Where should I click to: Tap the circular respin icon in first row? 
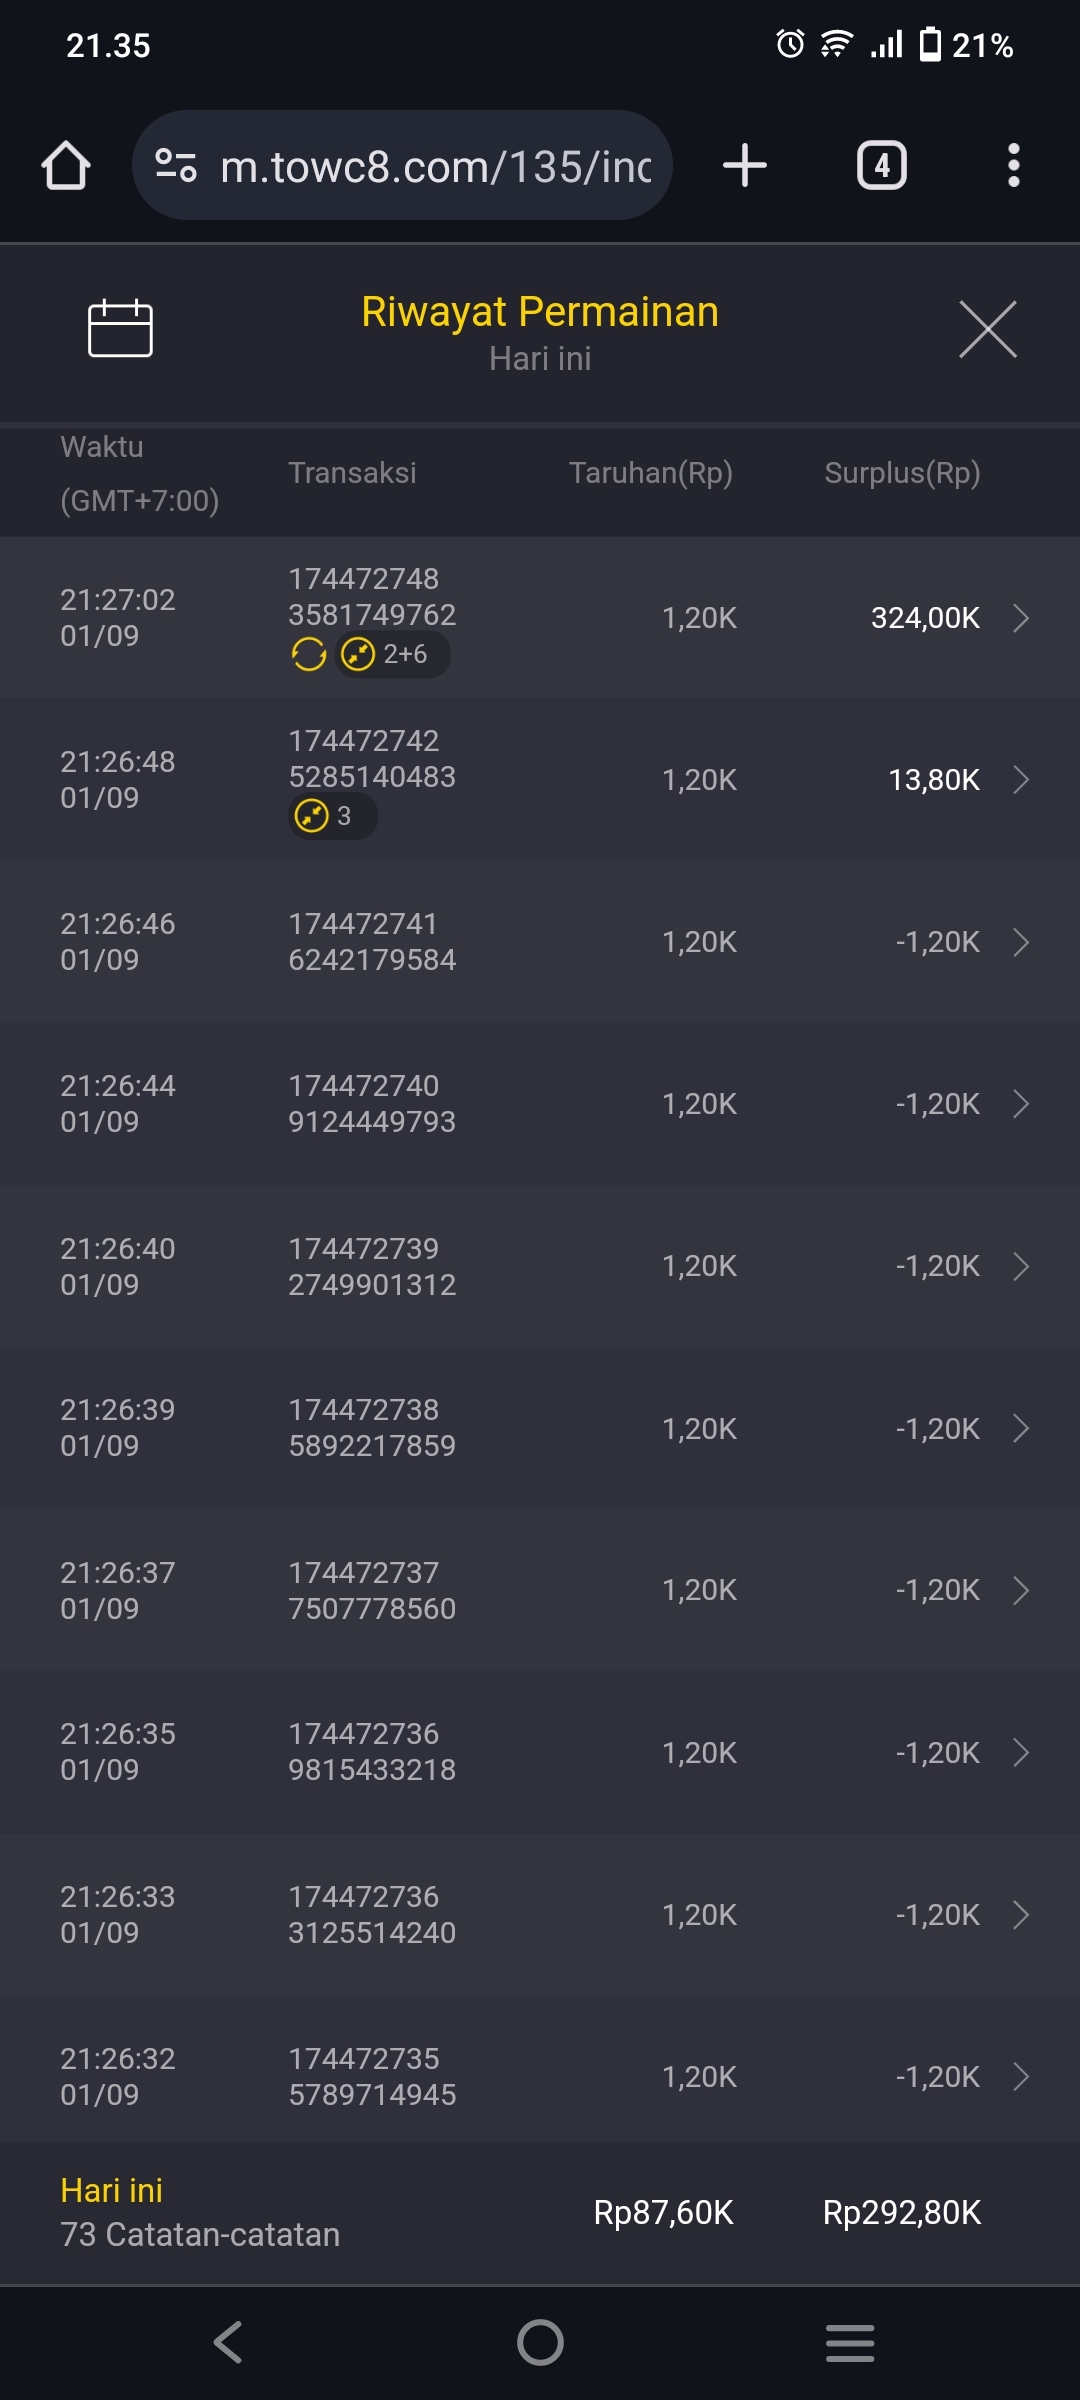(x=308, y=655)
